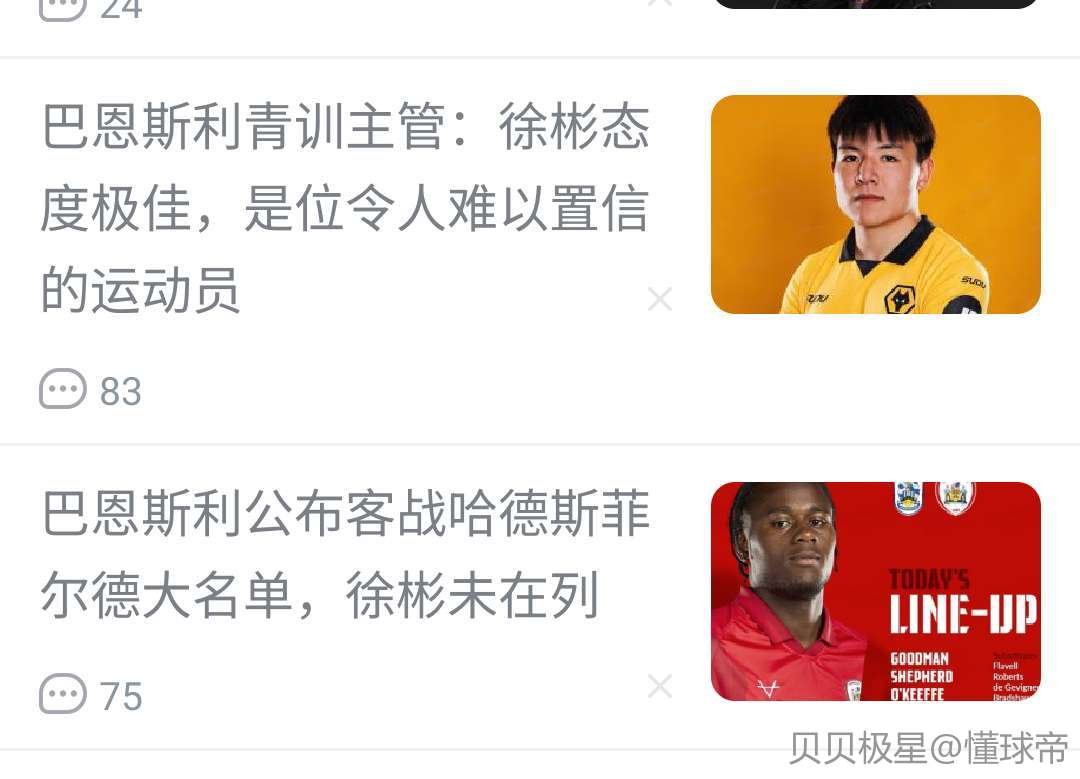Tap the comment bubble icon beside 75
This screenshot has width=1080, height=779.
tap(63, 694)
